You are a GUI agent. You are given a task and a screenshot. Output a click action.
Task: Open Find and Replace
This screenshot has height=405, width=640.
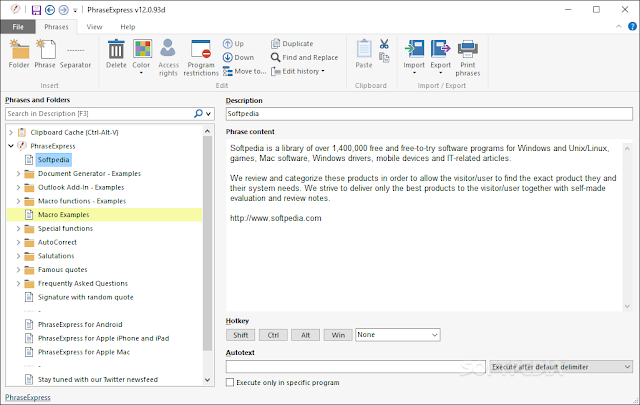(x=304, y=58)
